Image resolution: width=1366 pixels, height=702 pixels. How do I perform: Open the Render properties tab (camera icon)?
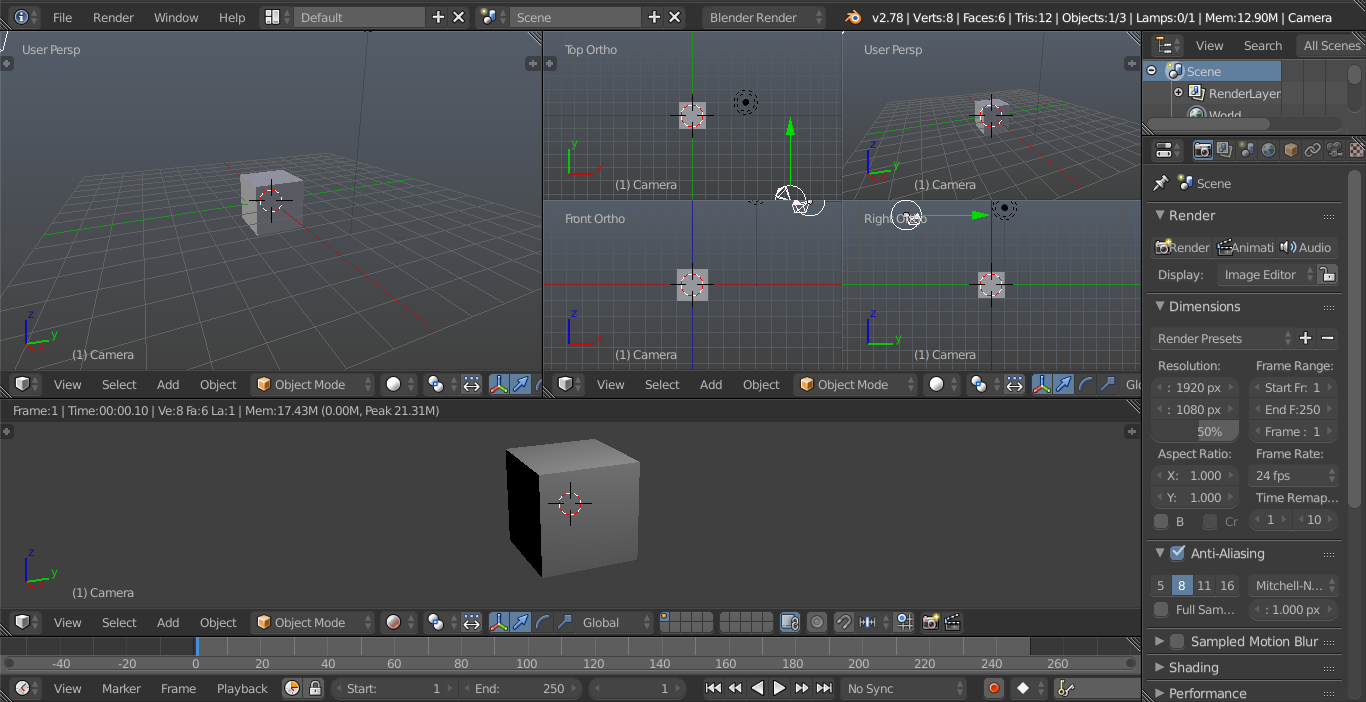[1203, 150]
